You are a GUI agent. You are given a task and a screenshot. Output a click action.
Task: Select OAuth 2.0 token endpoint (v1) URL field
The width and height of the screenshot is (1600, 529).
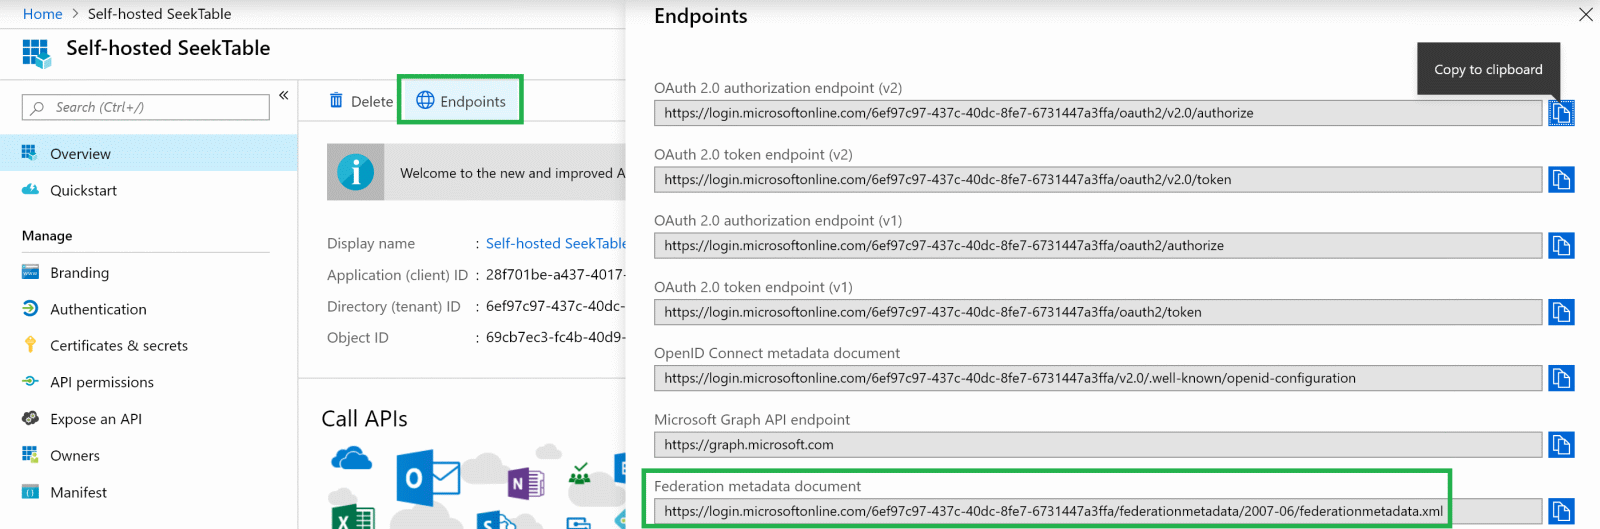(1098, 312)
